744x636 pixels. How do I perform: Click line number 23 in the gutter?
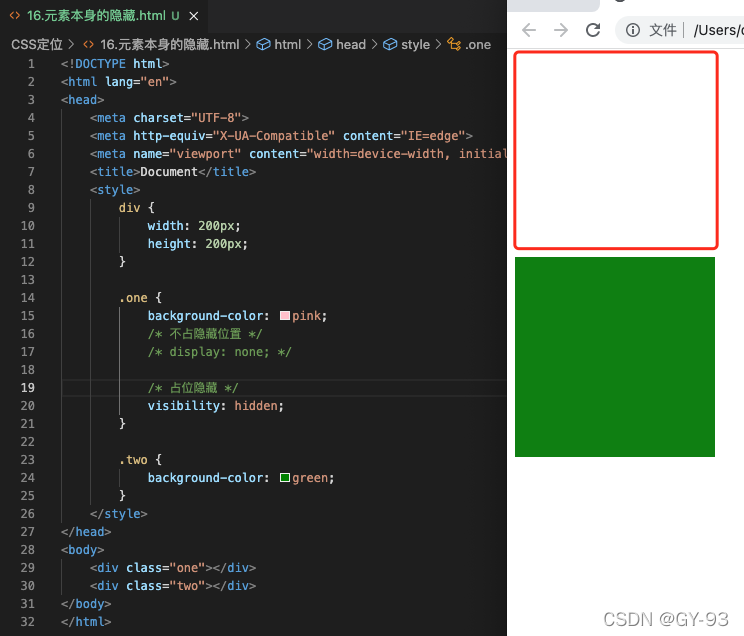coord(28,459)
